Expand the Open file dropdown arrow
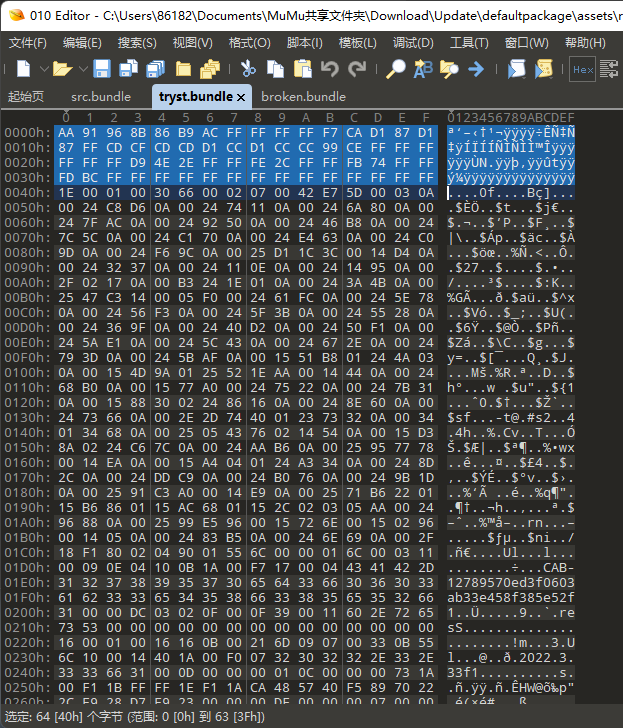The image size is (623, 728). 83,69
